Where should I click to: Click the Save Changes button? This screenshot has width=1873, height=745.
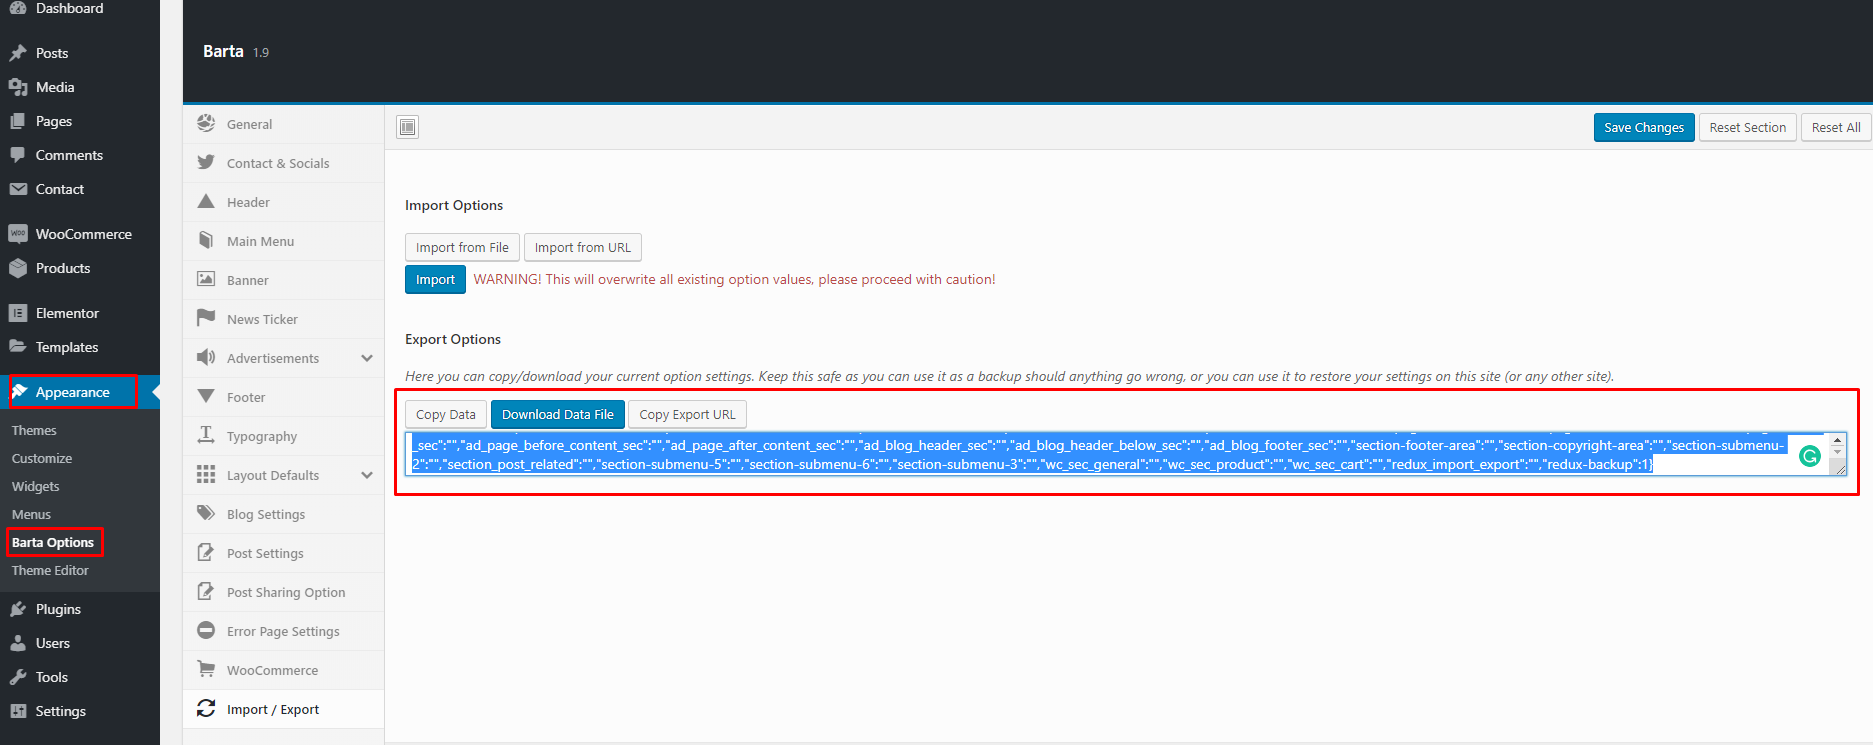point(1644,127)
